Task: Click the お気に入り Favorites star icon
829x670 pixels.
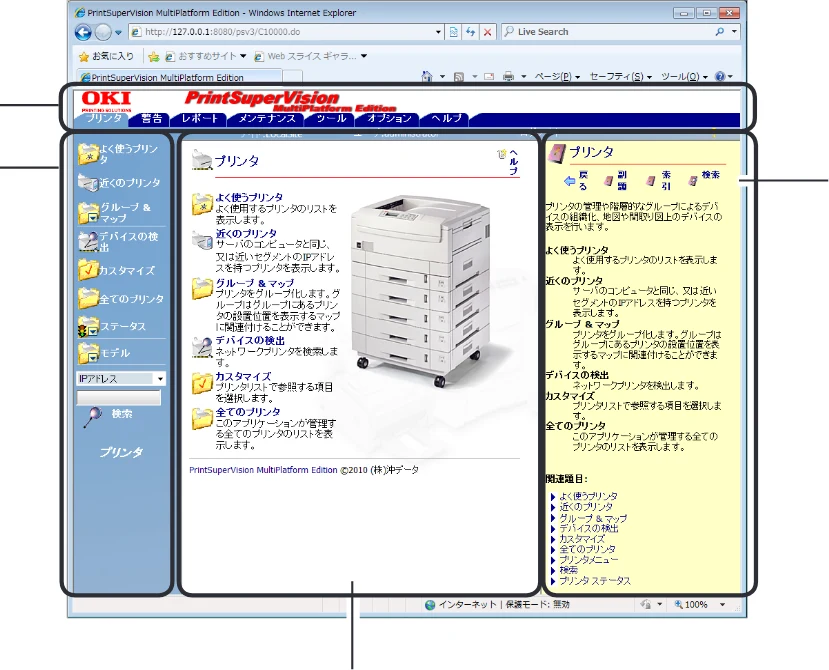Action: coord(84,56)
